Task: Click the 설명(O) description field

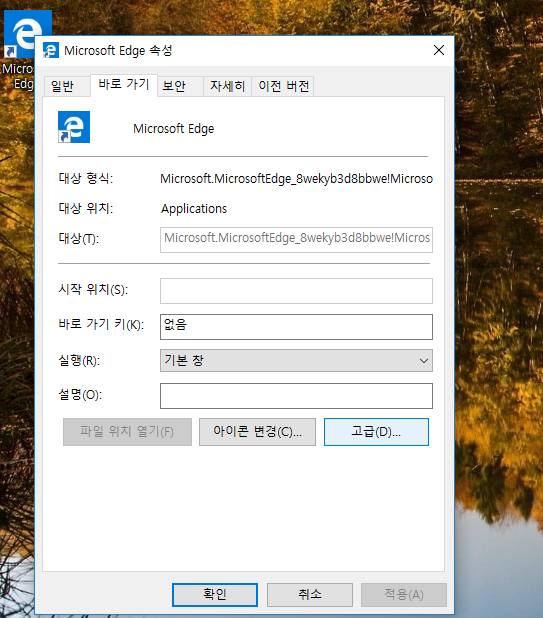Action: click(x=296, y=396)
